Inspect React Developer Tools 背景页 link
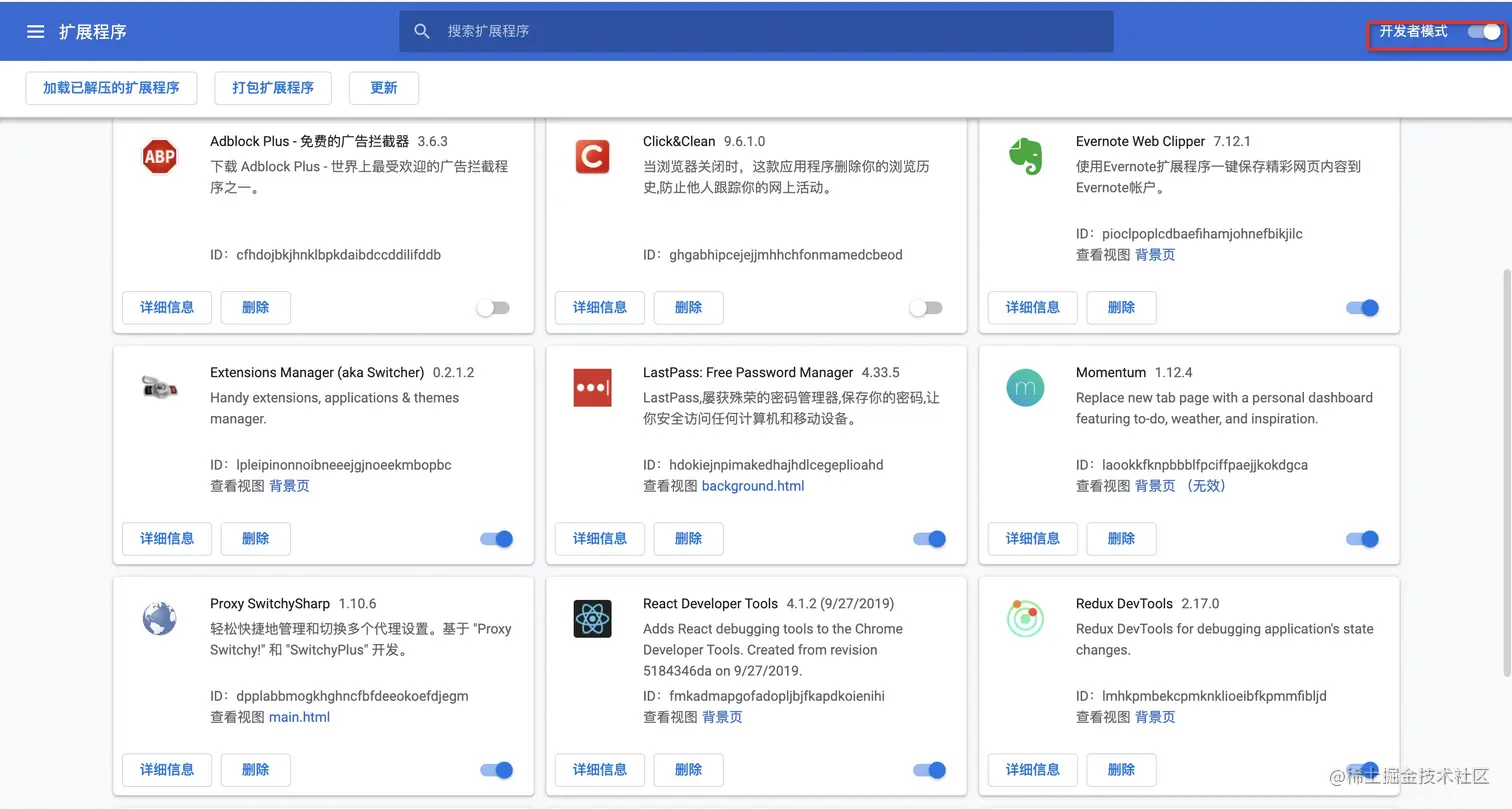 click(722, 717)
